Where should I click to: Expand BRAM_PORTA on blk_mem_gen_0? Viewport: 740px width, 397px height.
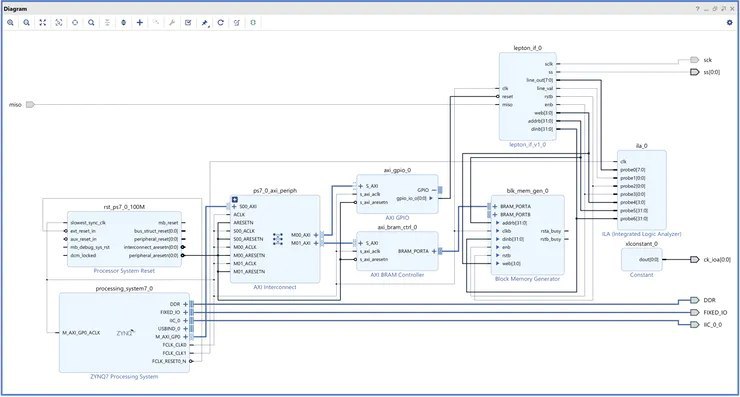tap(495, 207)
